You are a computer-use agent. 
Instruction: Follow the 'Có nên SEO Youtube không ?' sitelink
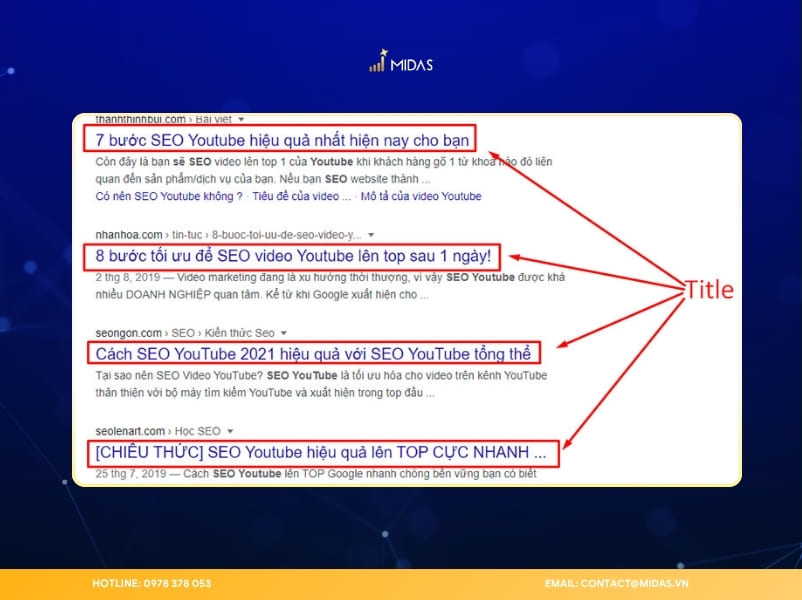(x=169, y=196)
